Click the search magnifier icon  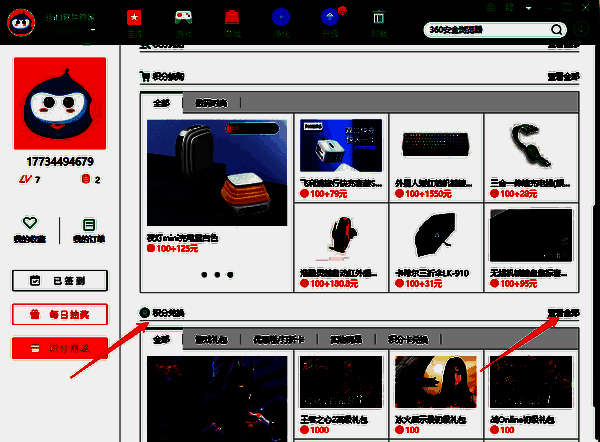click(x=556, y=29)
